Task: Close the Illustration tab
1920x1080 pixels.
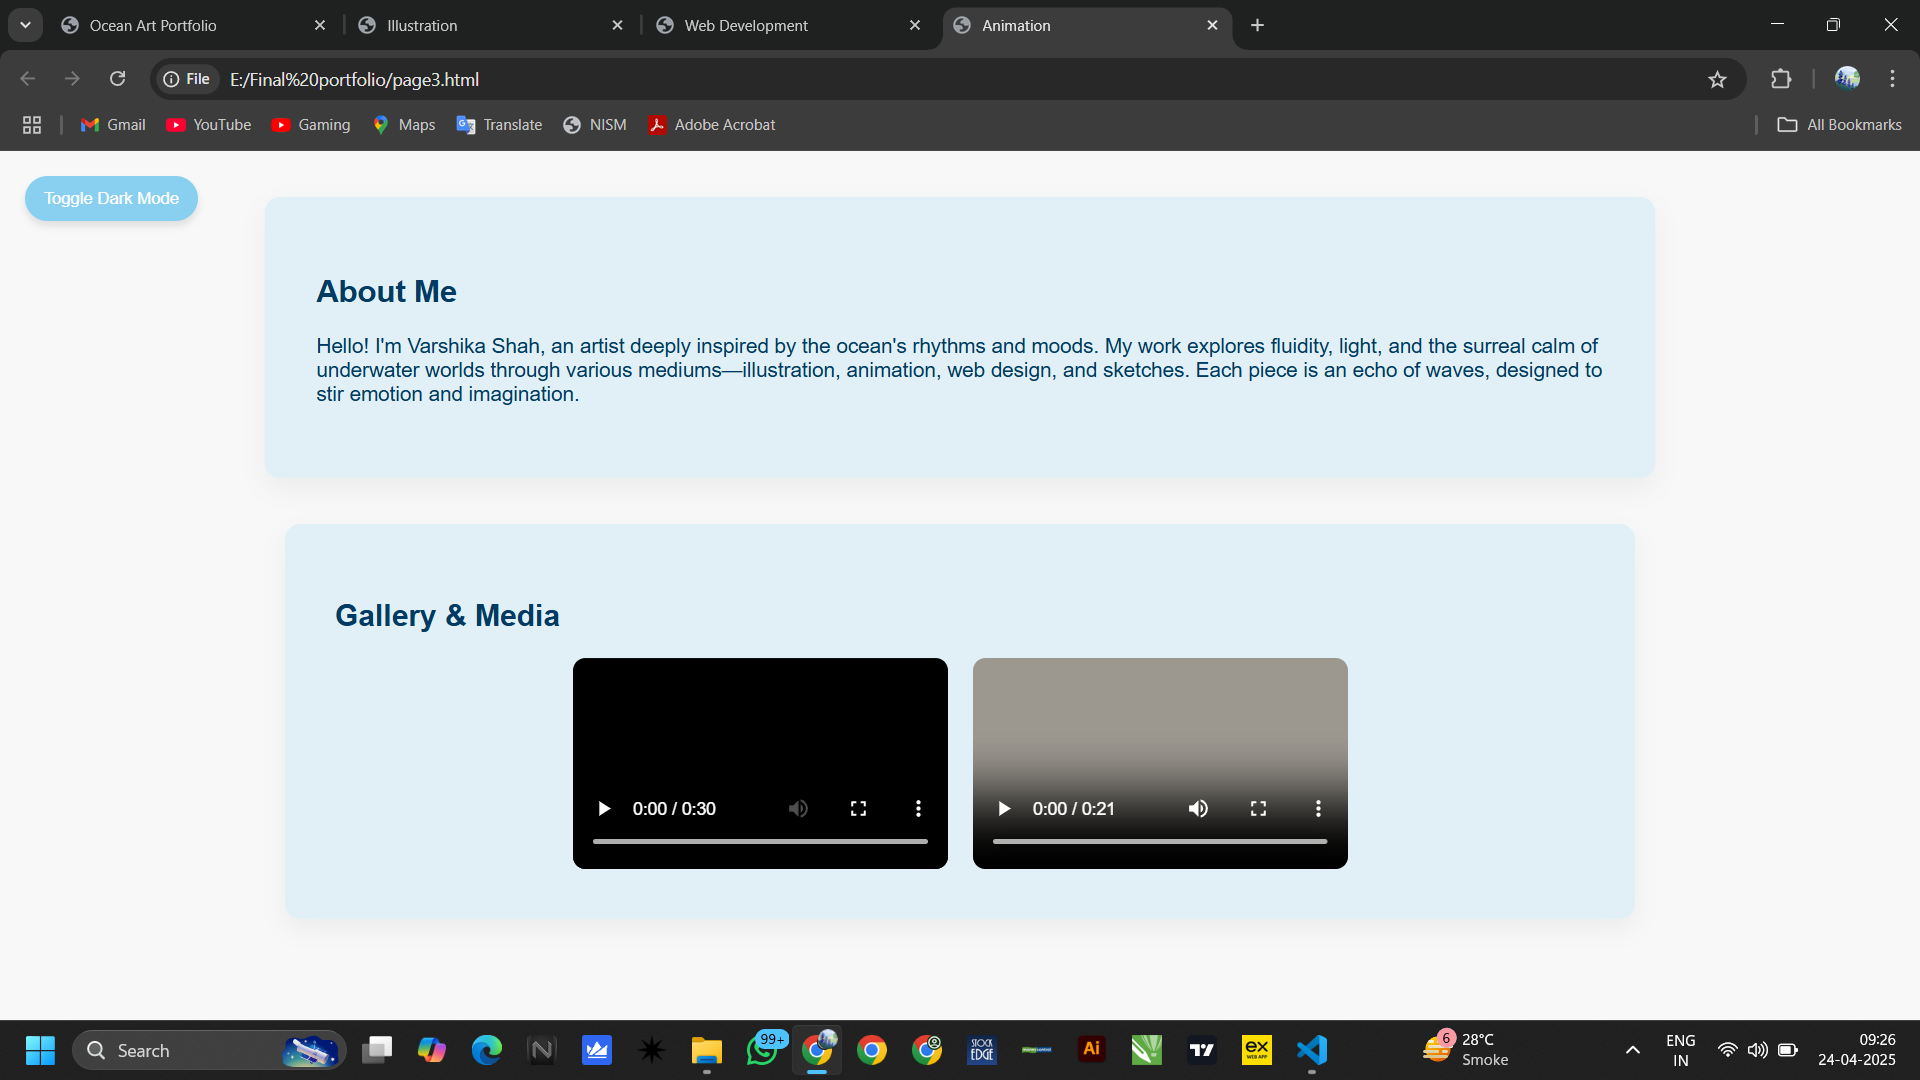Action: coord(617,26)
